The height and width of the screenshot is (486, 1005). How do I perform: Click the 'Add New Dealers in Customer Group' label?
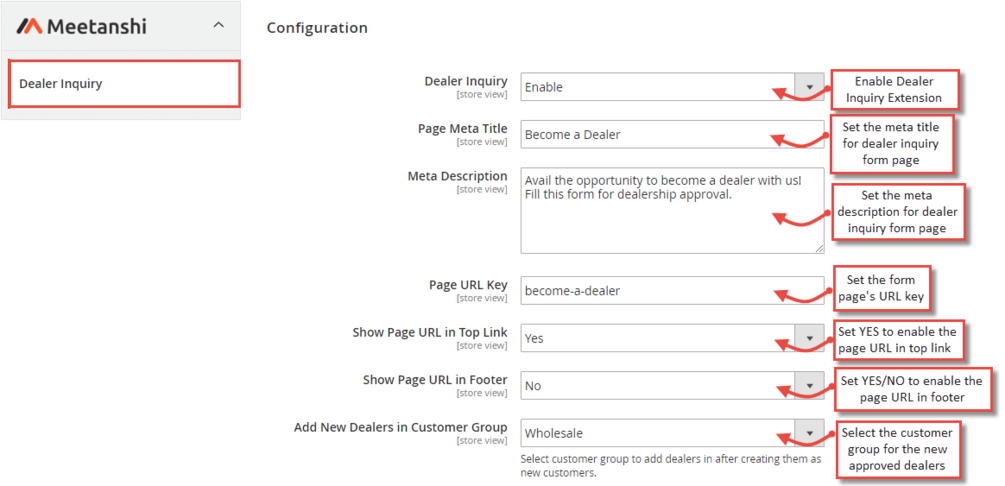pos(400,428)
